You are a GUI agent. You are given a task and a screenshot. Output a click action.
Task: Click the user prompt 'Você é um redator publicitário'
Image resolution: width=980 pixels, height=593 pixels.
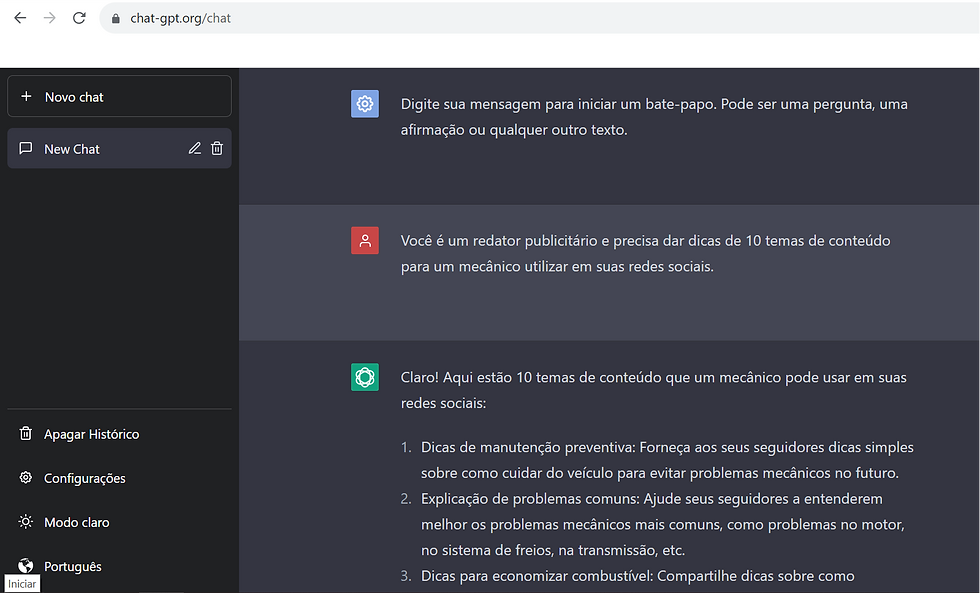[x=646, y=254]
